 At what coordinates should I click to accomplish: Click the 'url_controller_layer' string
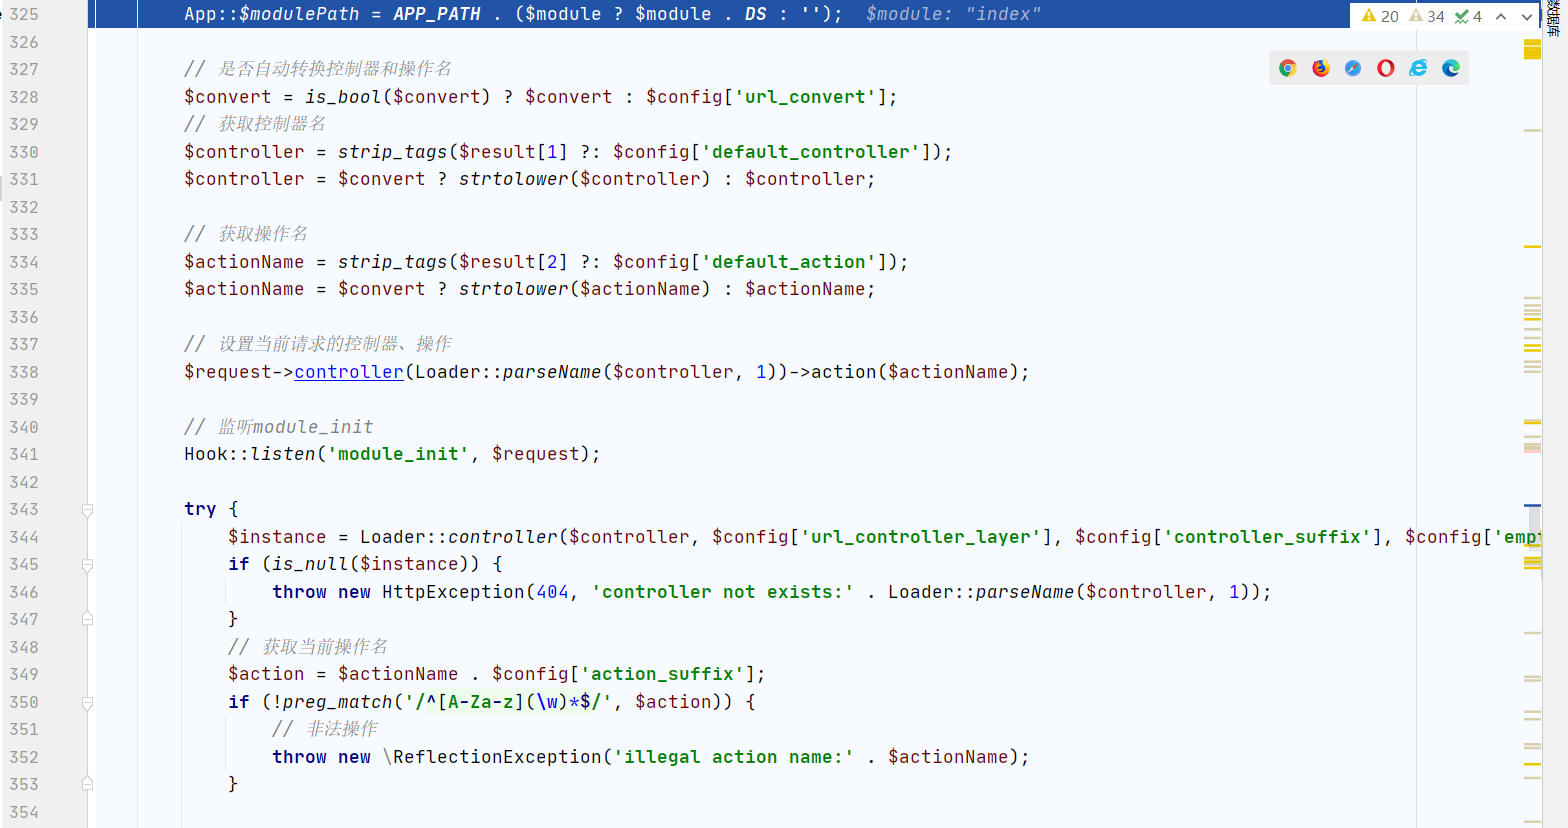pyautogui.click(x=921, y=537)
